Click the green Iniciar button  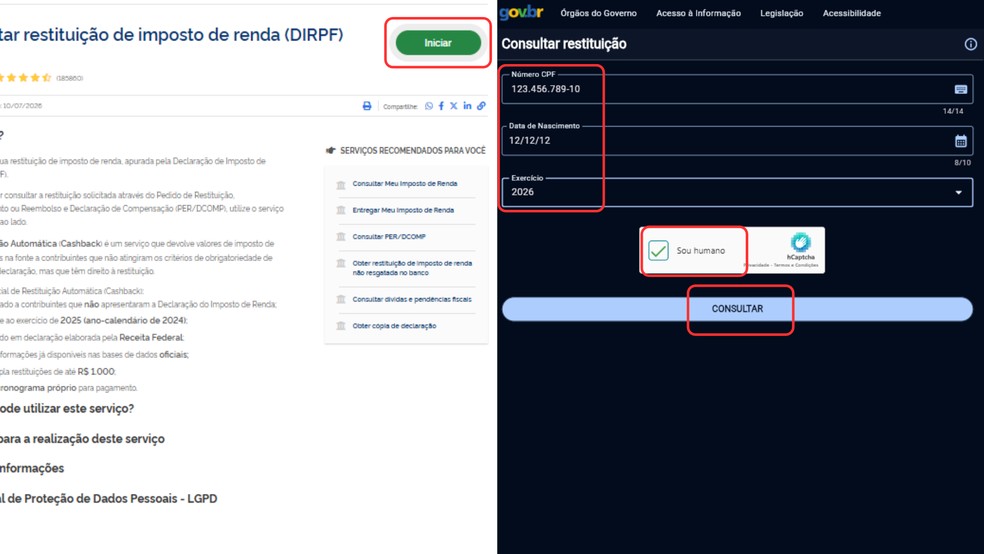(x=438, y=43)
